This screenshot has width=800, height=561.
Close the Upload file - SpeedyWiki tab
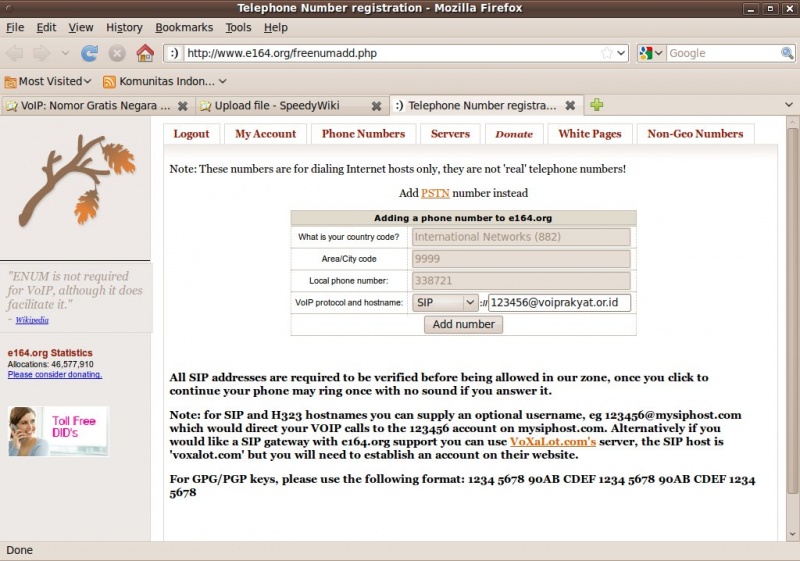376,106
